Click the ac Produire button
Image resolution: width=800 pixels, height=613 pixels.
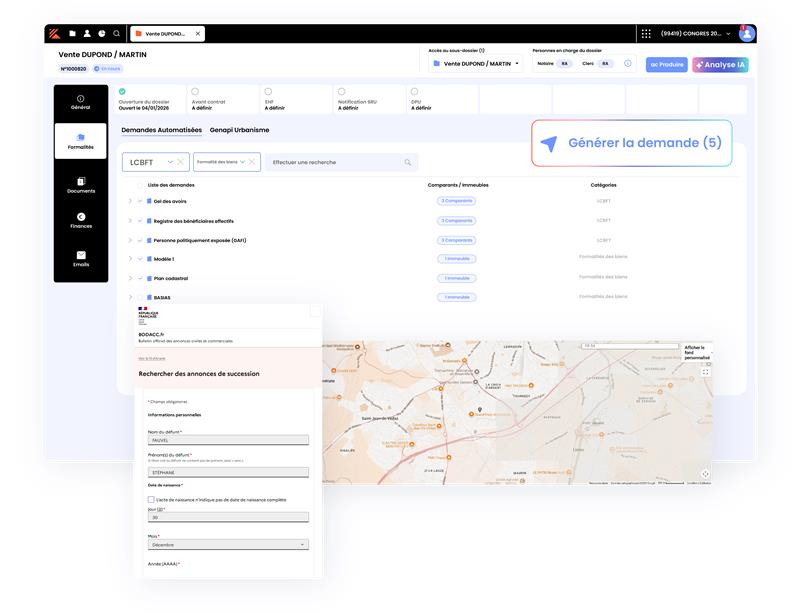[x=666, y=65]
